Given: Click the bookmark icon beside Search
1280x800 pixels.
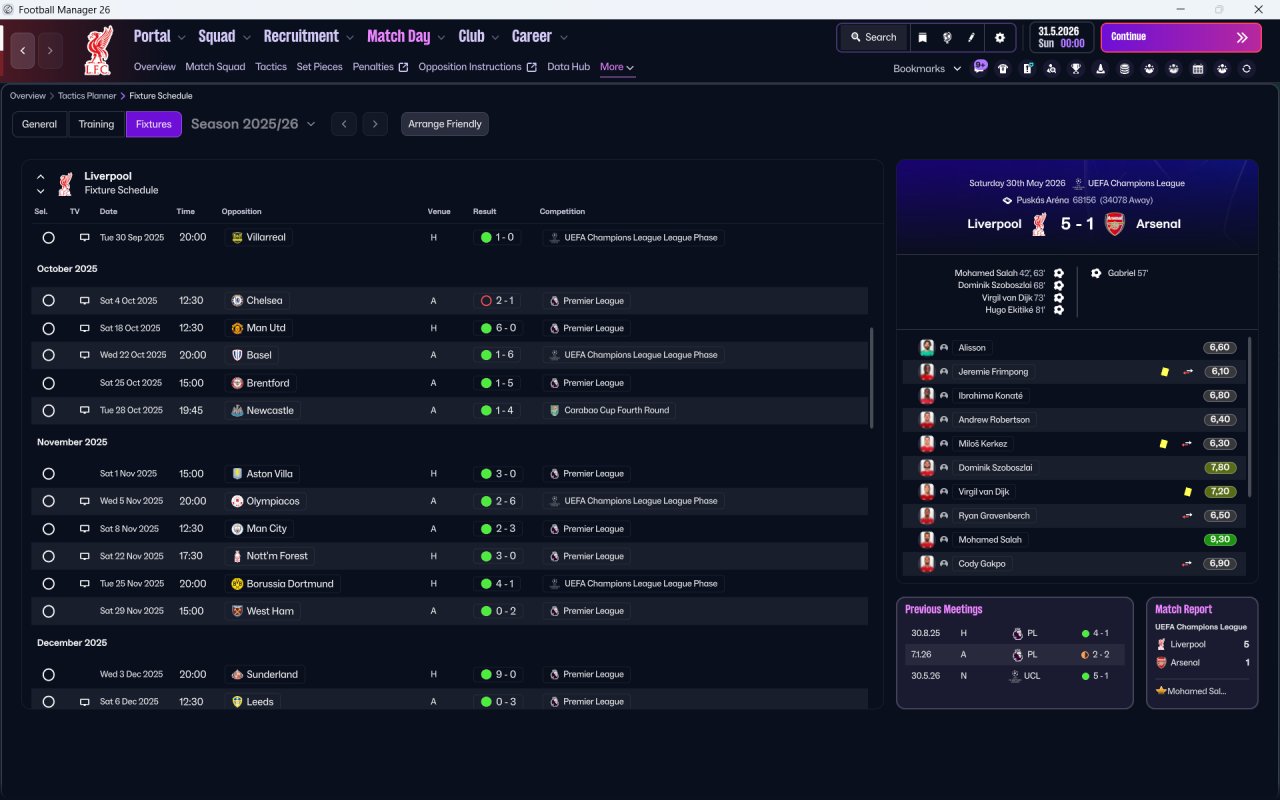Looking at the screenshot, I should point(923,37).
